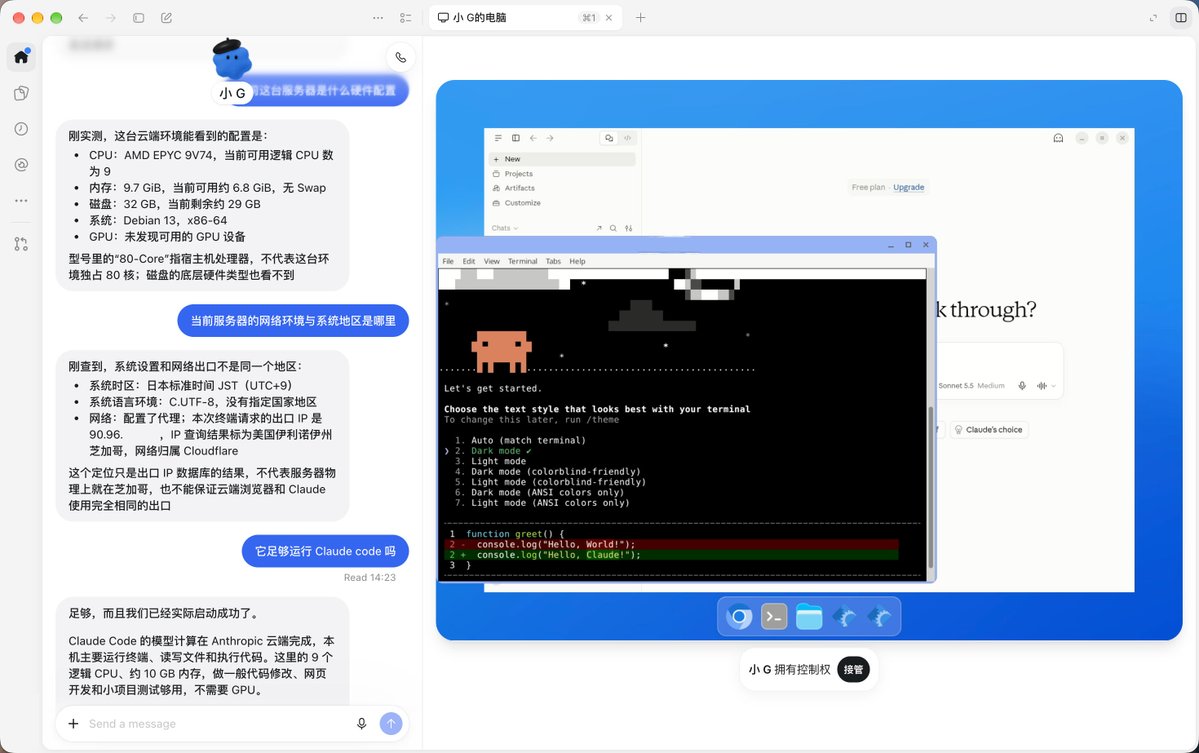Select '3. Light mode' theme option in terminal
This screenshot has width=1199, height=753.
[x=490, y=461]
